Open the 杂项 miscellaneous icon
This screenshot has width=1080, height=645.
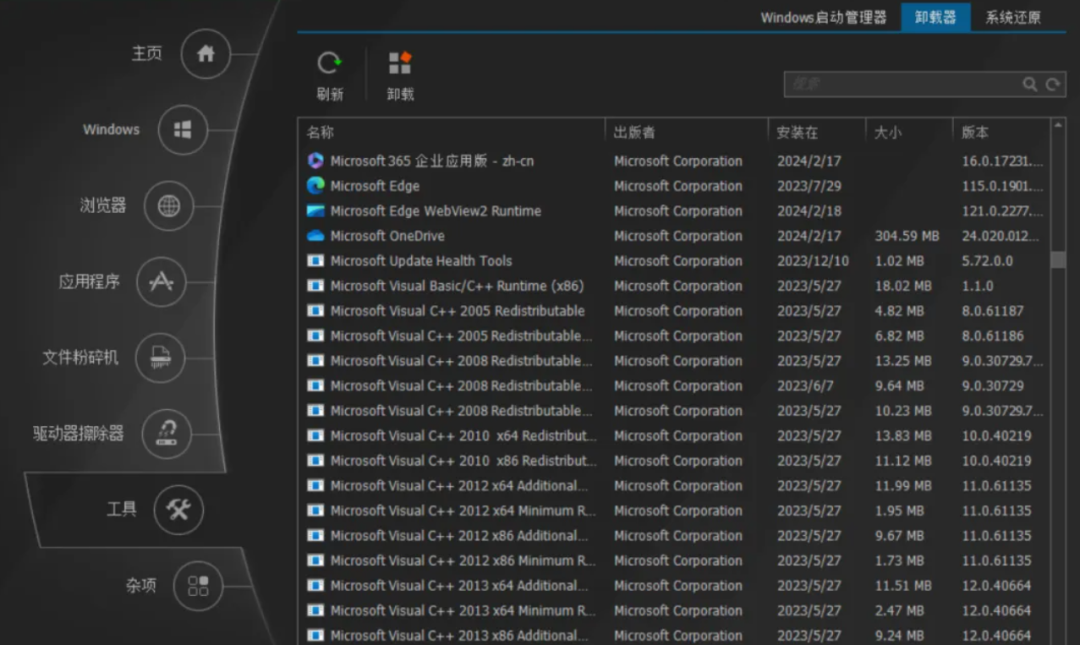[198, 586]
